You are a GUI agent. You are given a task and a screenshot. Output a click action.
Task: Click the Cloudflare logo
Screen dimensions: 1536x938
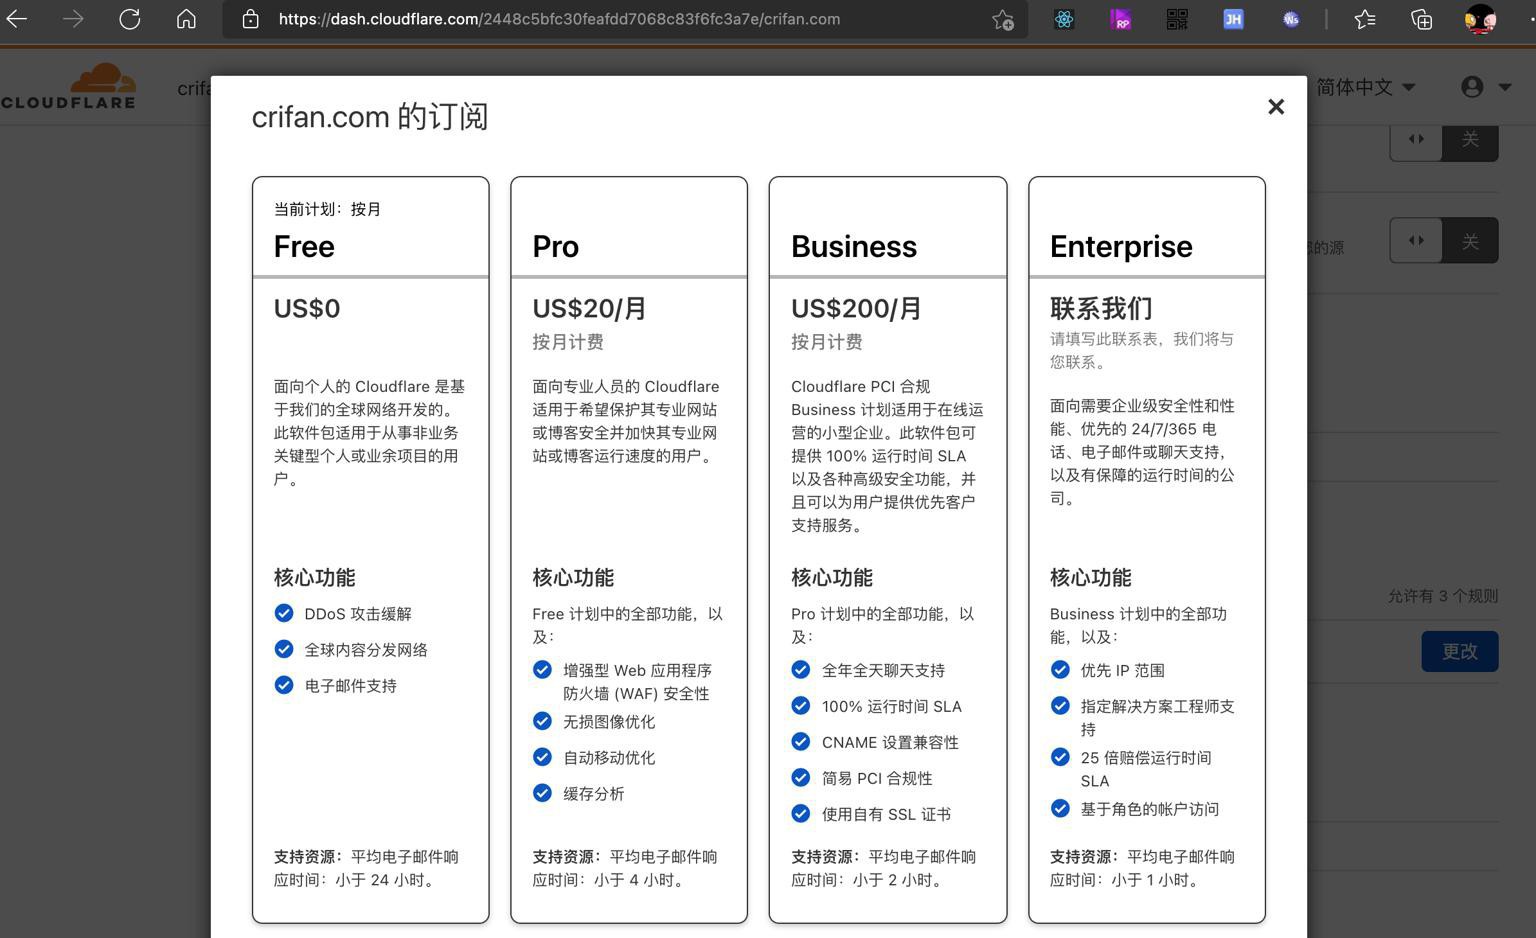click(x=68, y=86)
